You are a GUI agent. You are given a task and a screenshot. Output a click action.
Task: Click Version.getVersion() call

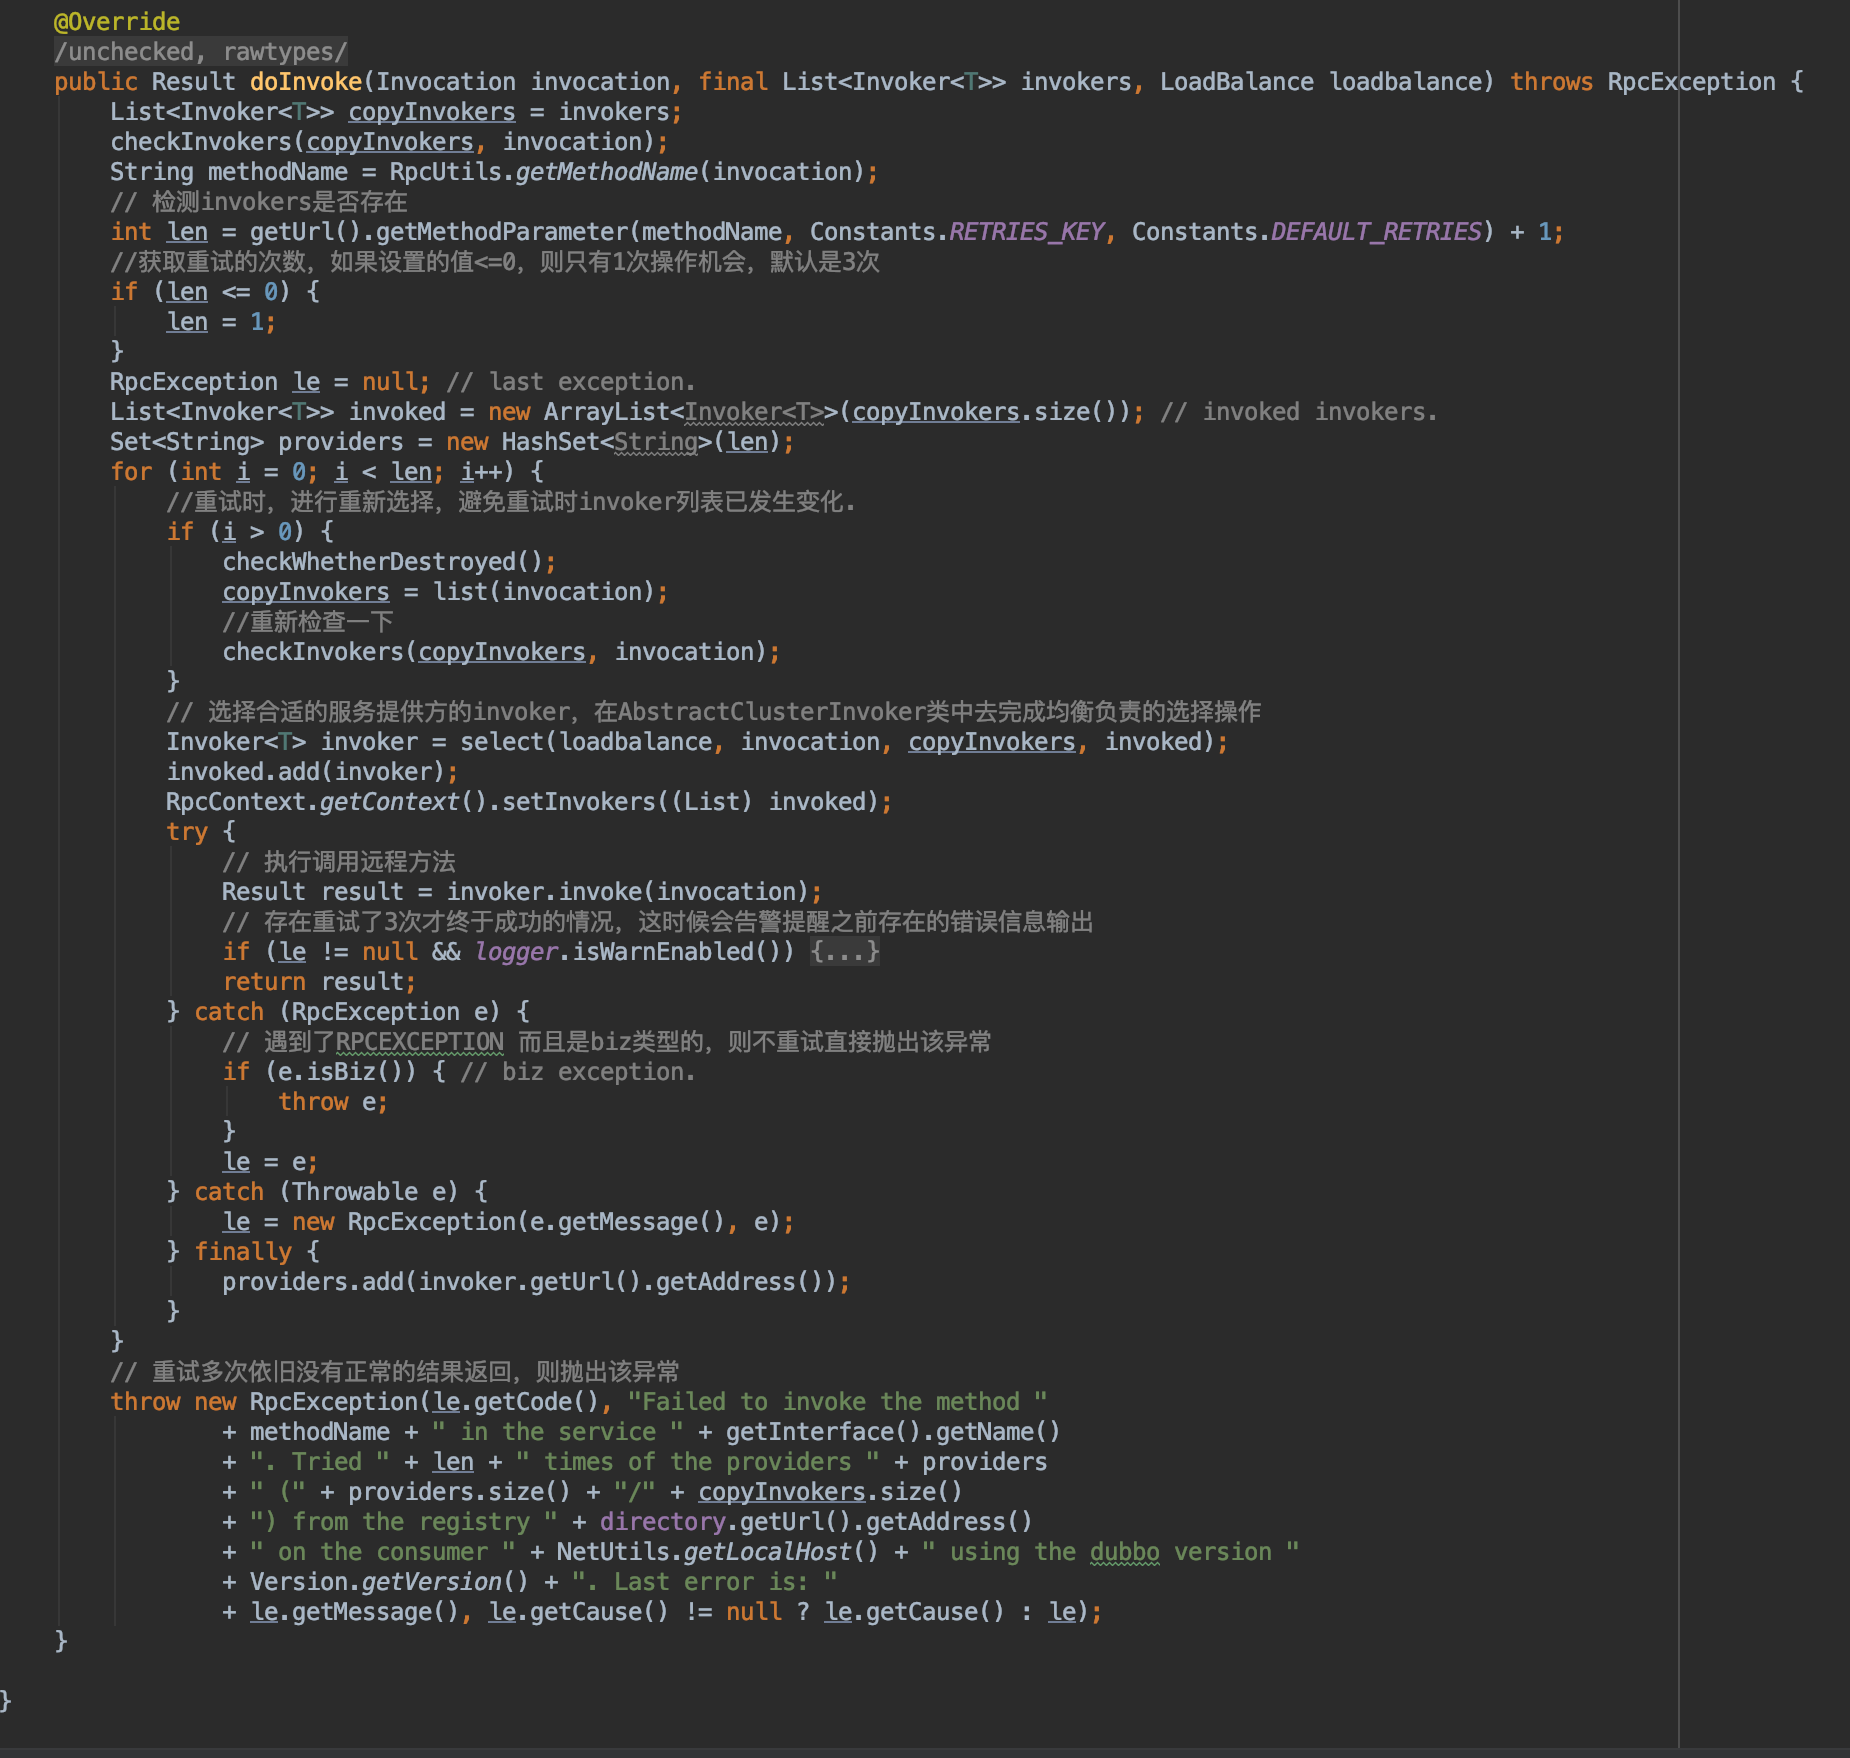[389, 1581]
